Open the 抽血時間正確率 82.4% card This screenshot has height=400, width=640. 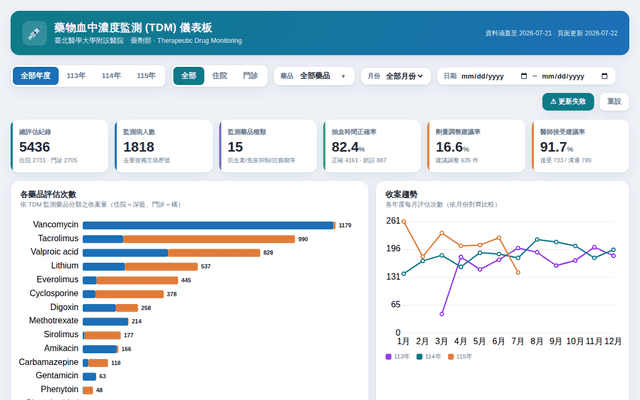click(372, 146)
